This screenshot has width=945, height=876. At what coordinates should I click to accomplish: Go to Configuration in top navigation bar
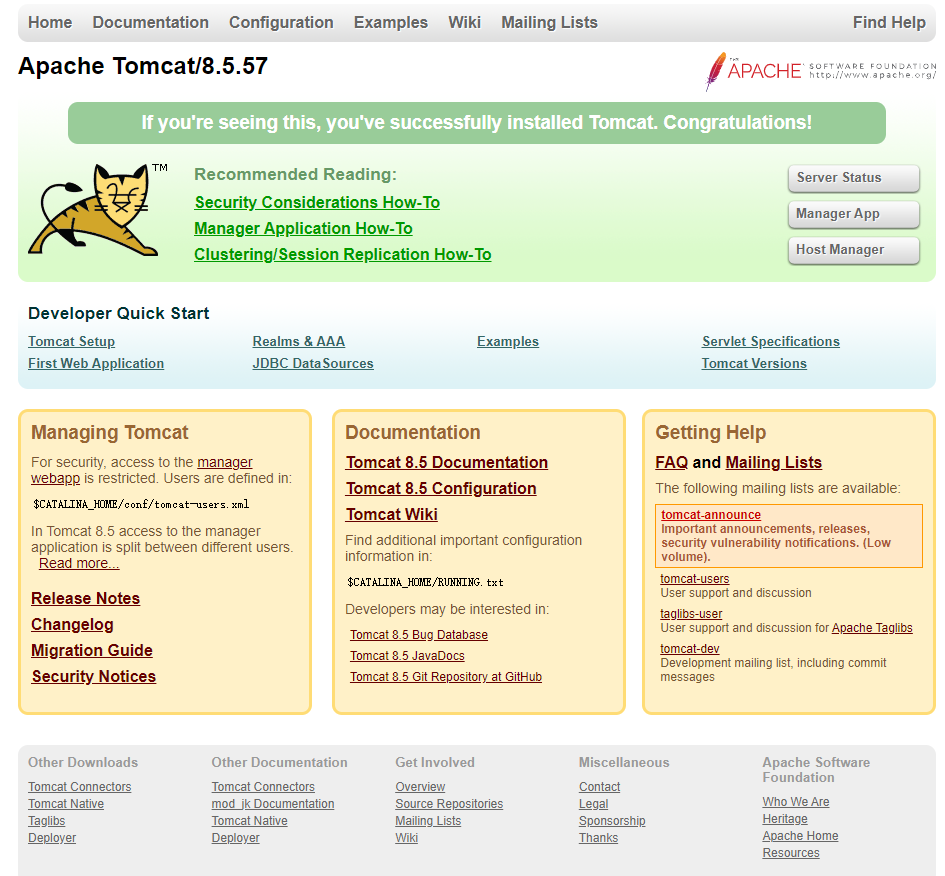point(281,22)
